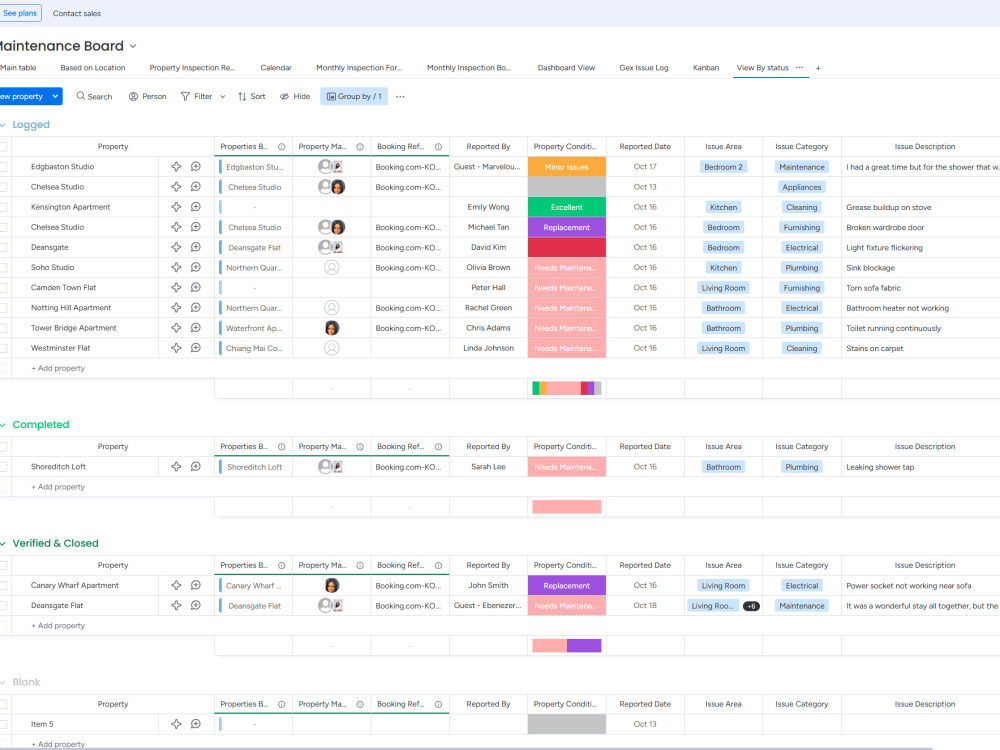This screenshot has width=1000, height=750.
Task: Click info icon on Properties B column in Verified & Closed
Action: (281, 565)
